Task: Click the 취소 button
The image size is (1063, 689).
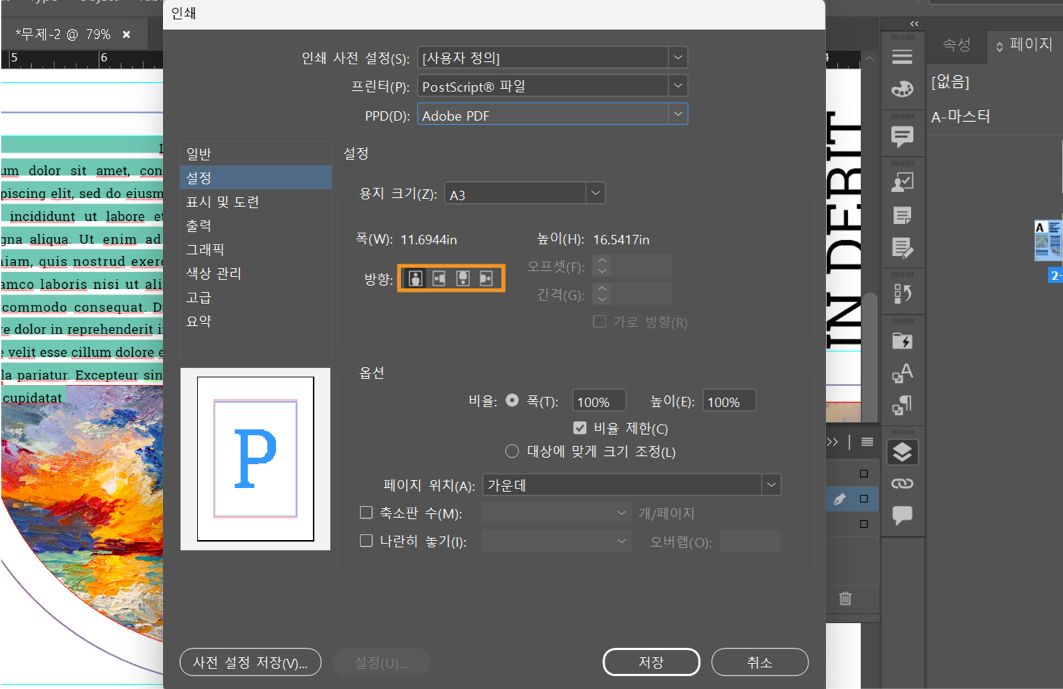Action: tap(759, 662)
